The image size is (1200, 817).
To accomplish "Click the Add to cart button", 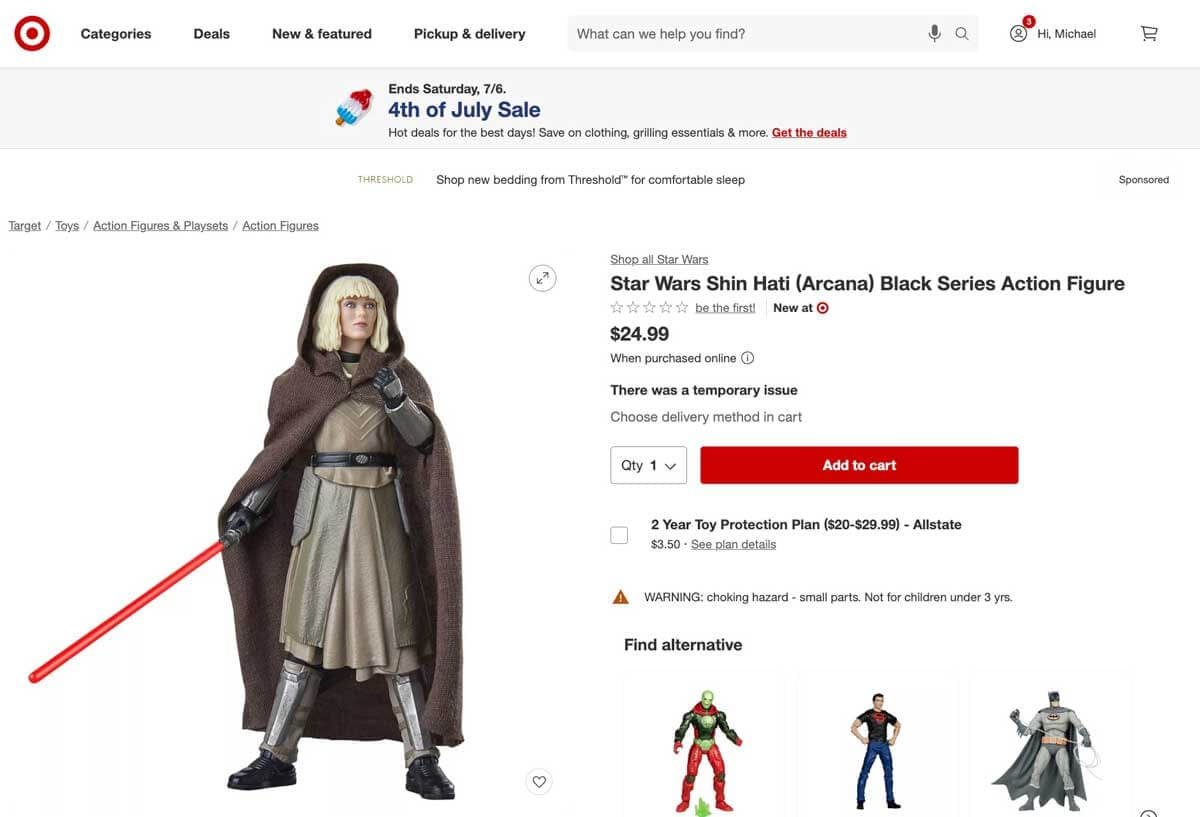I will (859, 464).
